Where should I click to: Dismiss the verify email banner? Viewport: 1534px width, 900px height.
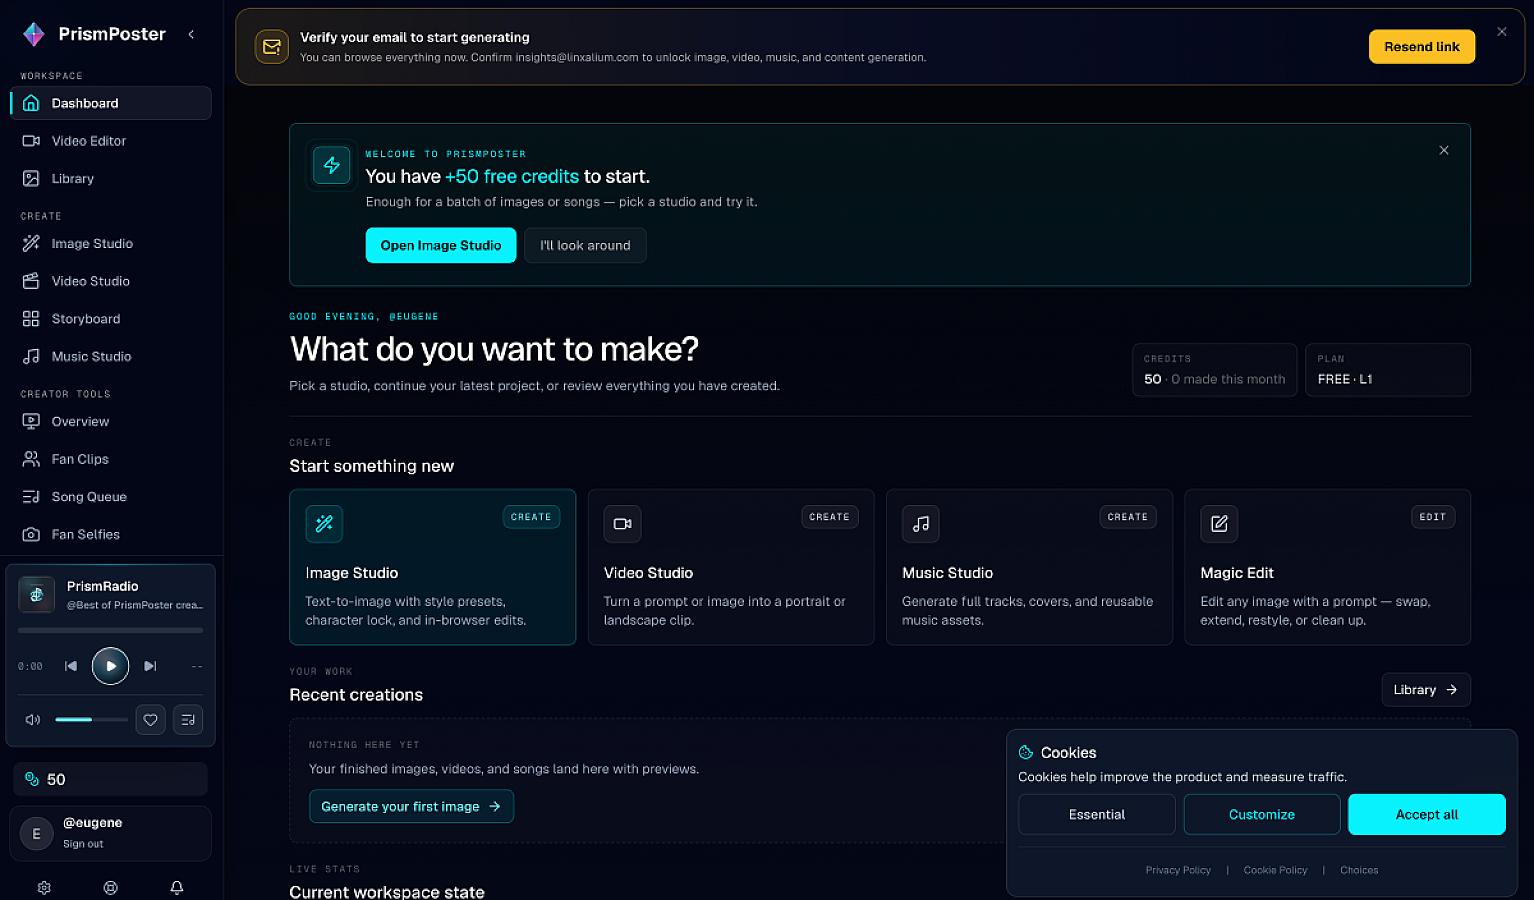tap(1501, 32)
